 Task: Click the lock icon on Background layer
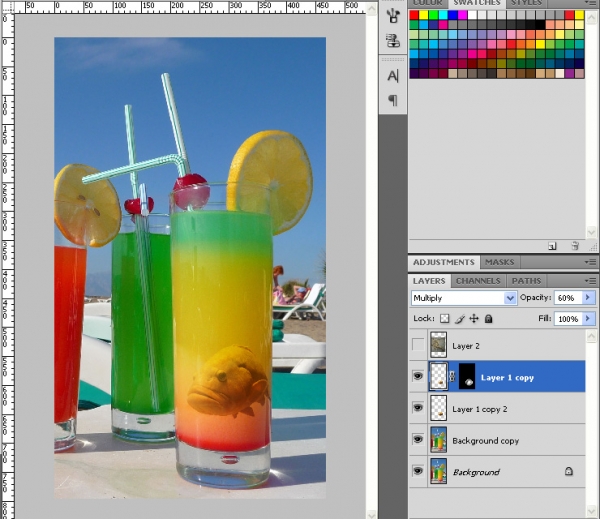569,471
